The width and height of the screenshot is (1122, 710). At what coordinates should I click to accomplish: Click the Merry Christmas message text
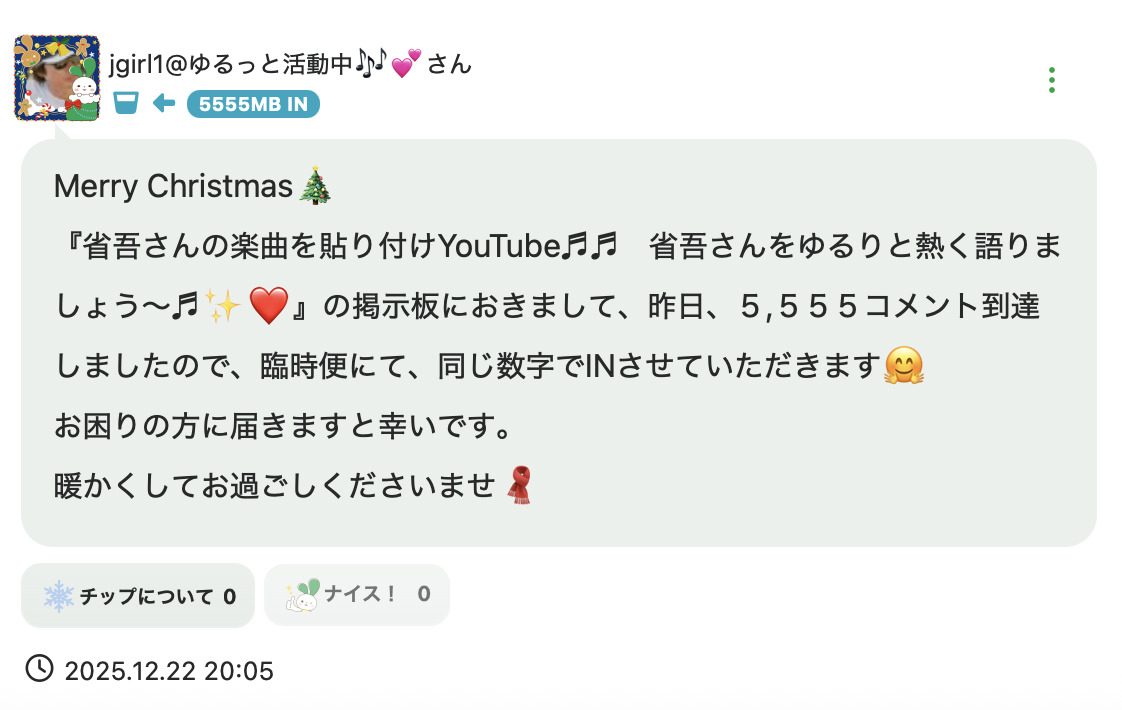[173, 186]
